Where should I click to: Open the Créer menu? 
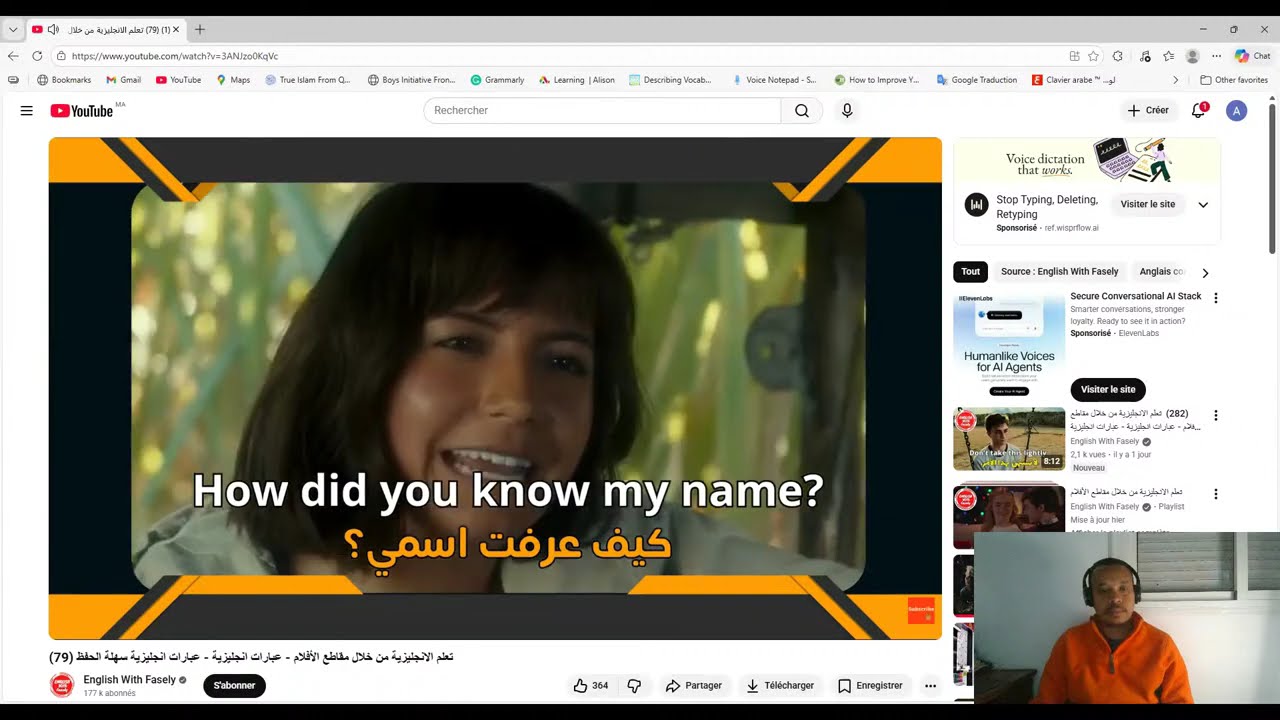click(x=1148, y=110)
